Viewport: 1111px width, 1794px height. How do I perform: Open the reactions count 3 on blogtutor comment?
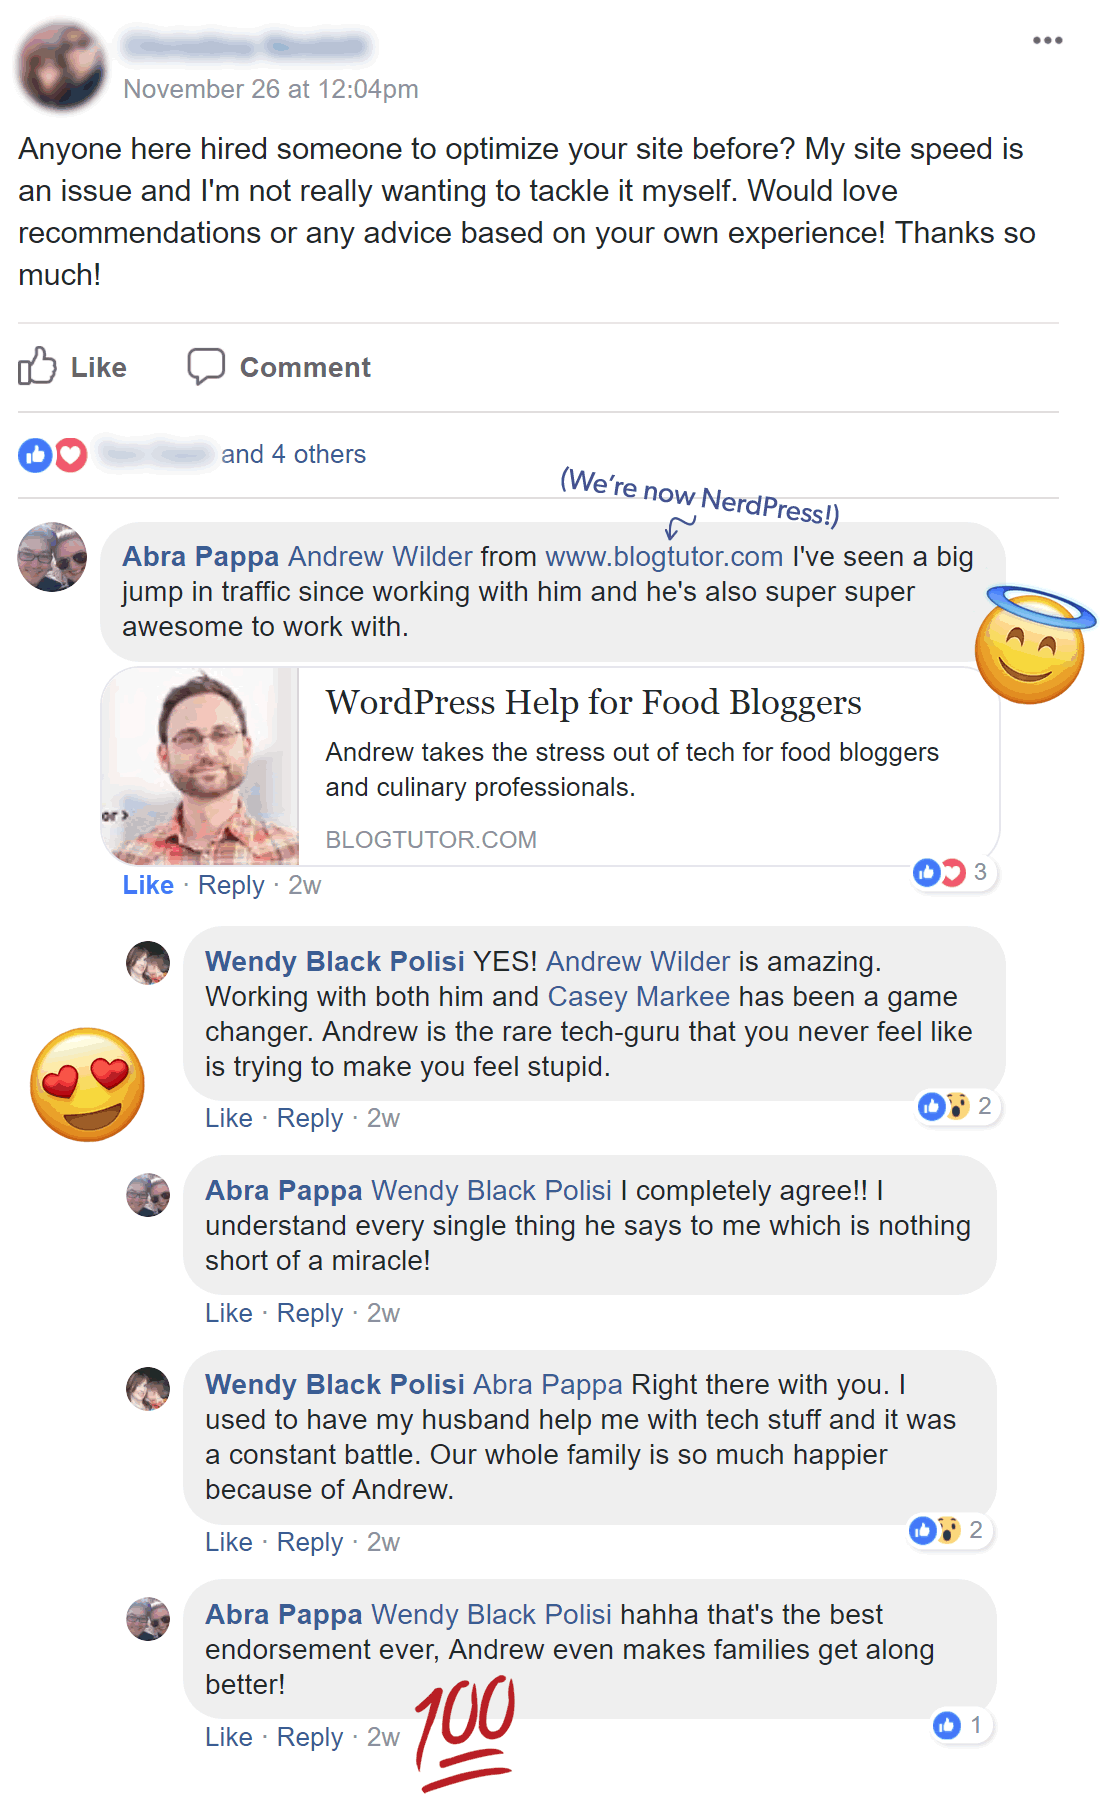coord(953,872)
